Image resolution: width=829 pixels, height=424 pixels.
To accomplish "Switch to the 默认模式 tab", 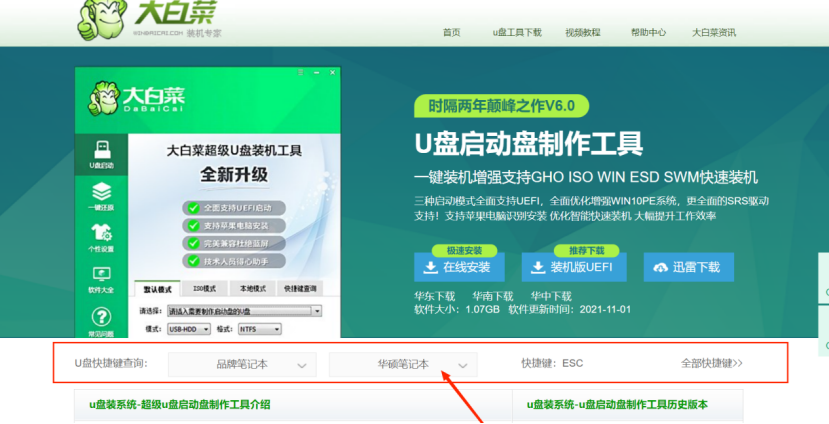I will [158, 289].
